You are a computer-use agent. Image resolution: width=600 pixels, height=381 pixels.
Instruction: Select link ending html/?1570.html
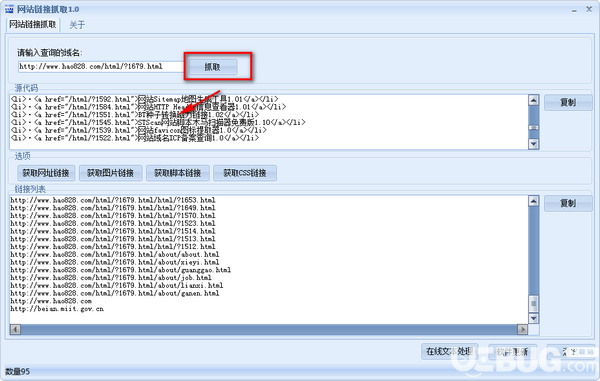113,216
